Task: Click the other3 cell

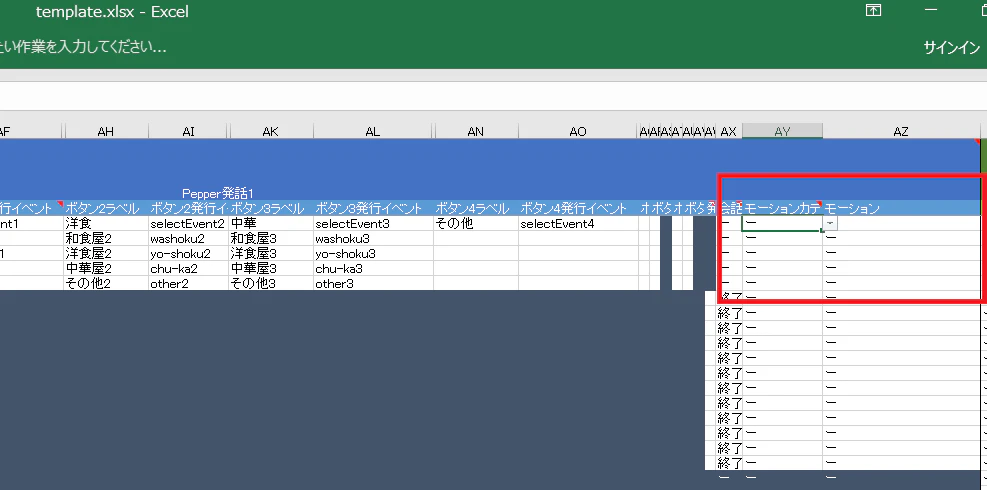Action: 373,283
